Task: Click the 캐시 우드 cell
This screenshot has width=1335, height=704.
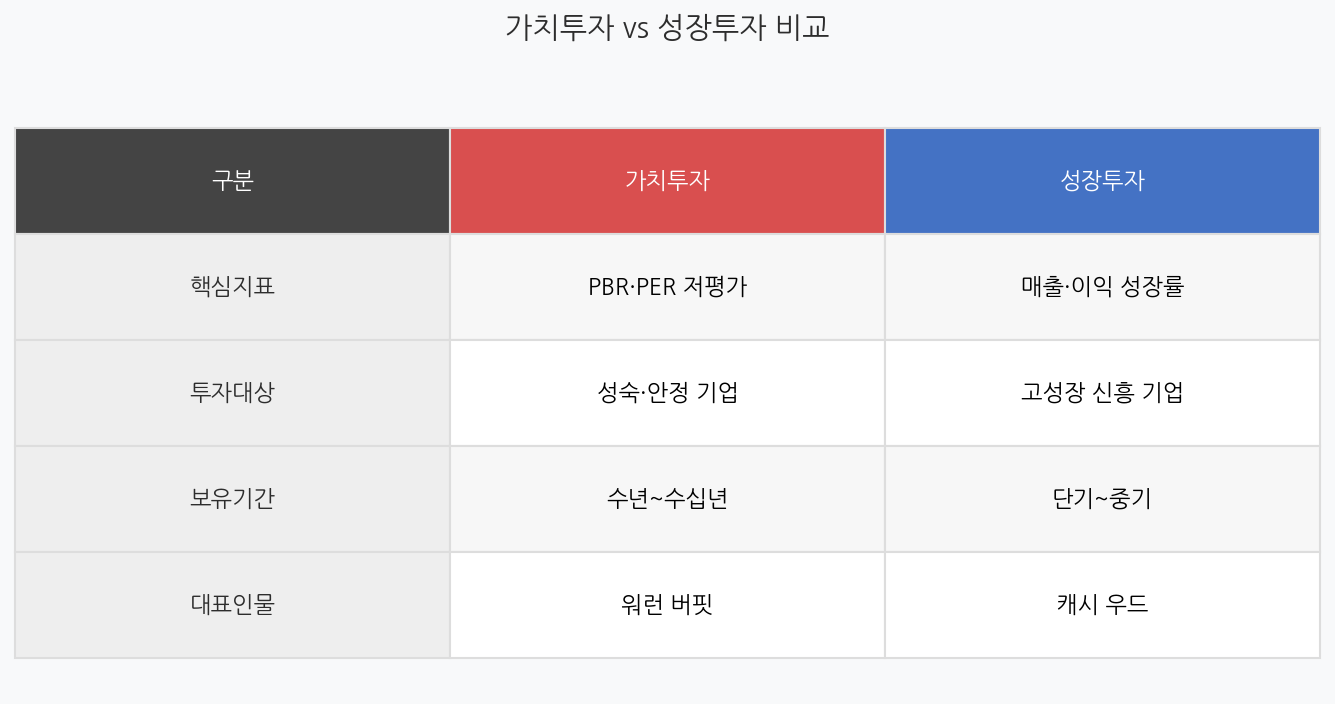Action: click(x=1102, y=605)
